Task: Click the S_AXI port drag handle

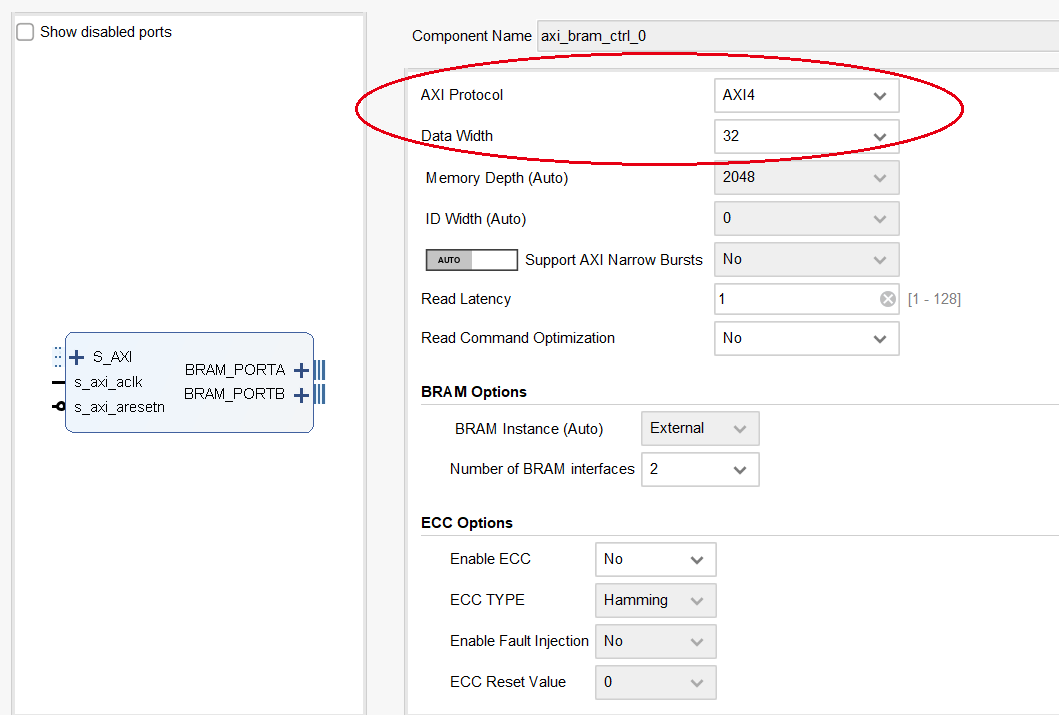Action: 57,357
